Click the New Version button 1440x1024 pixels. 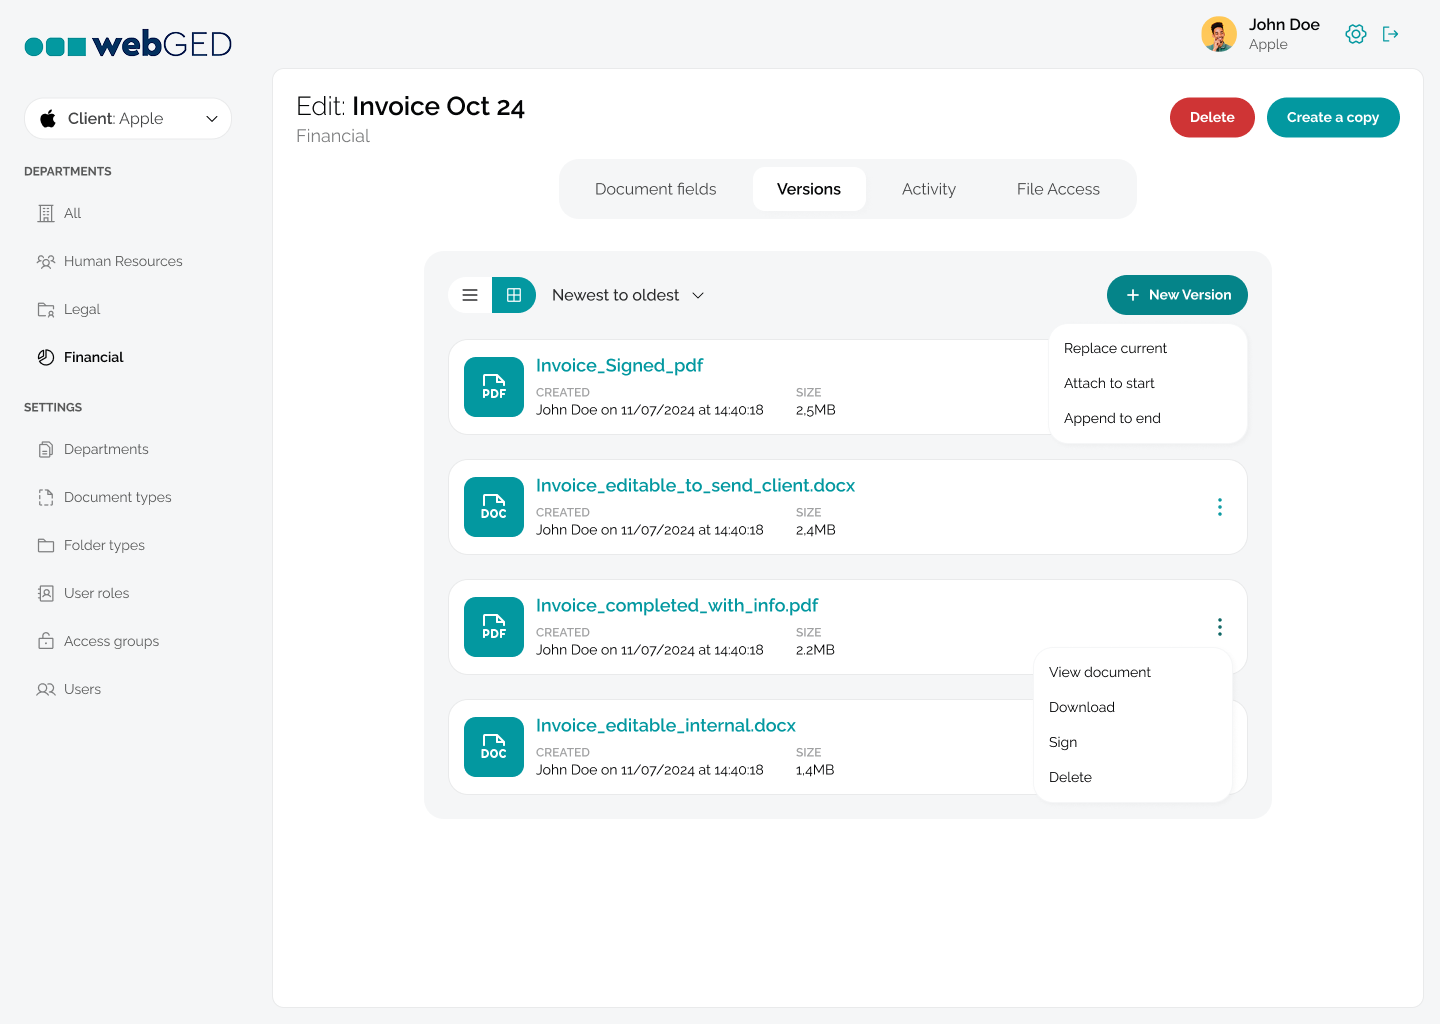tap(1177, 295)
